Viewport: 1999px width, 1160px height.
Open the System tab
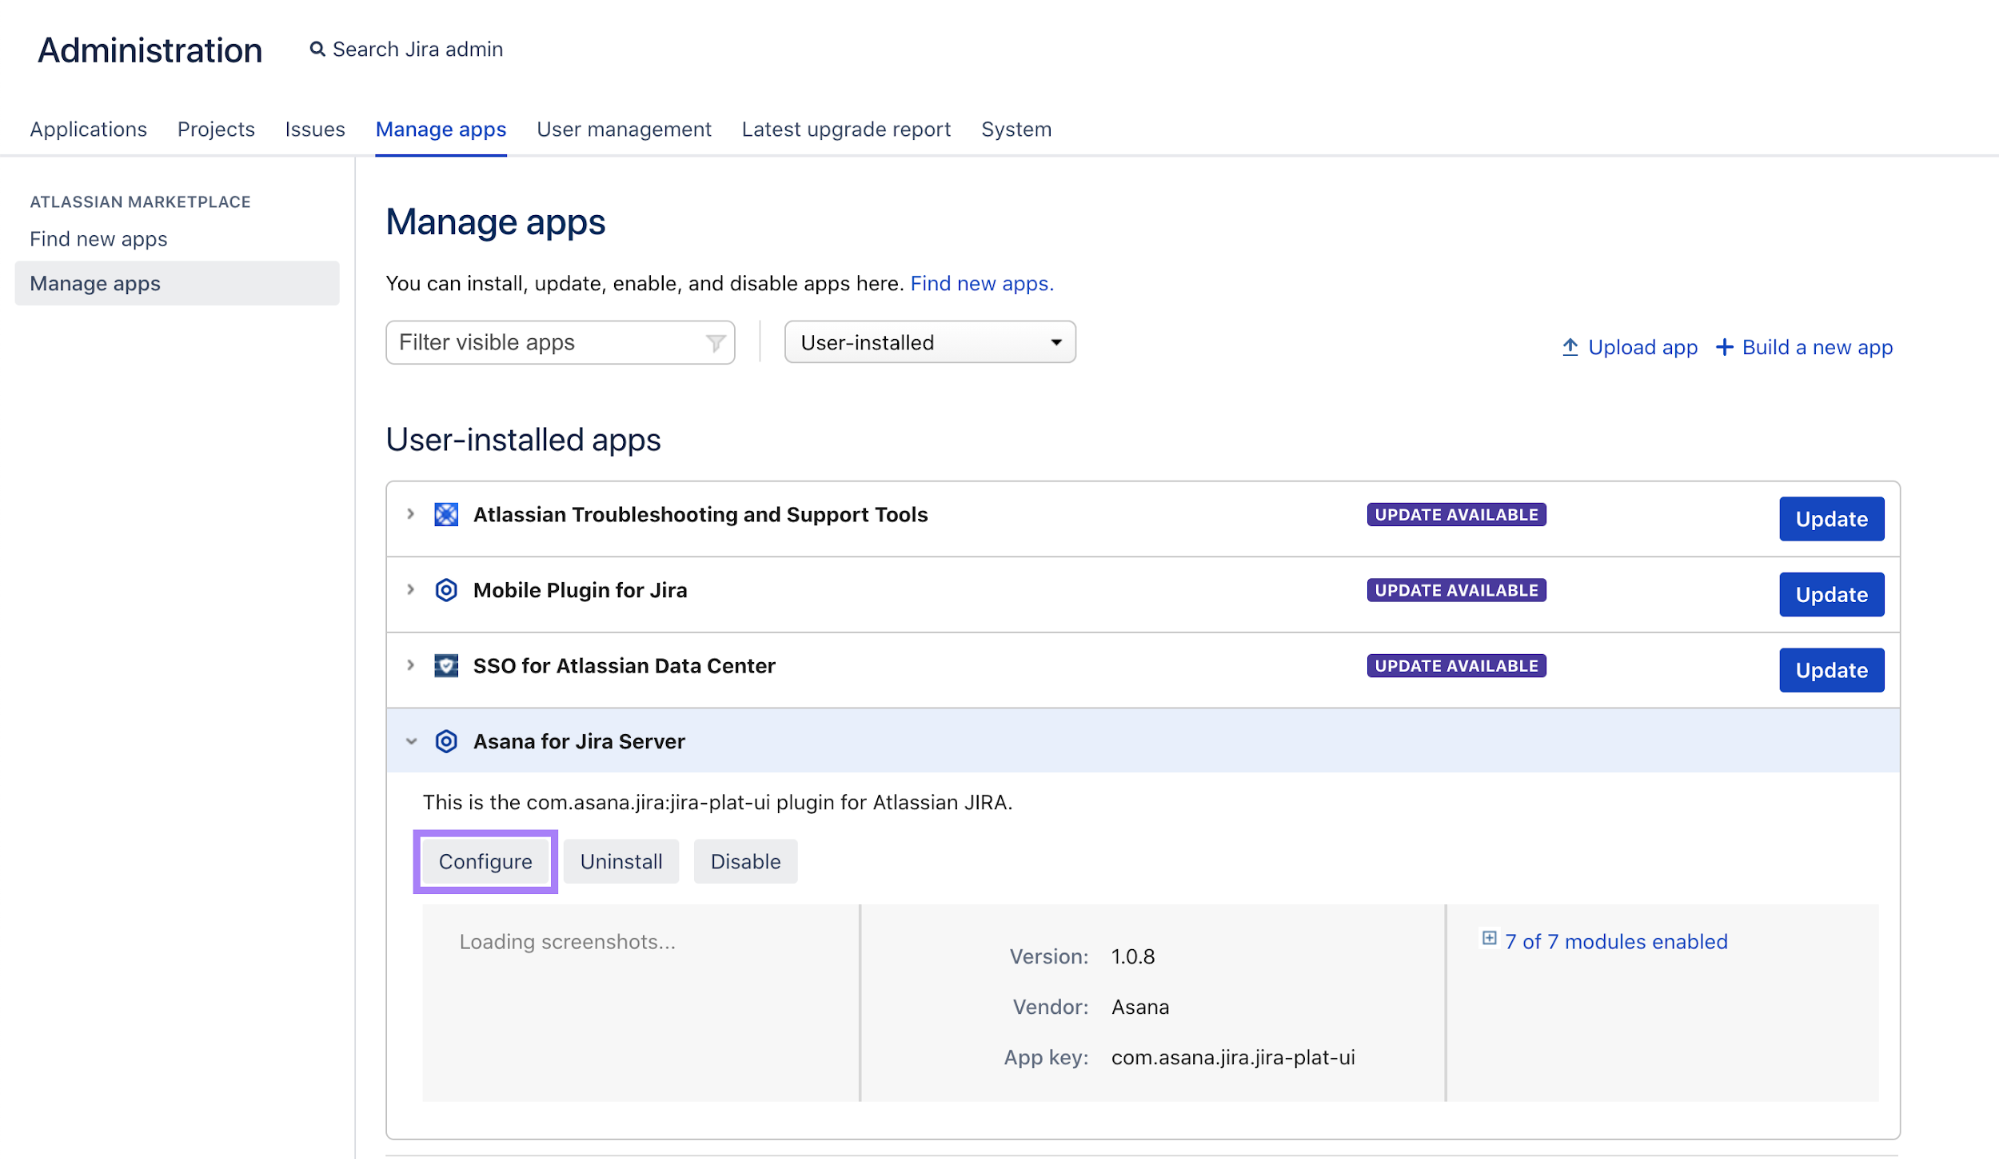click(1015, 129)
